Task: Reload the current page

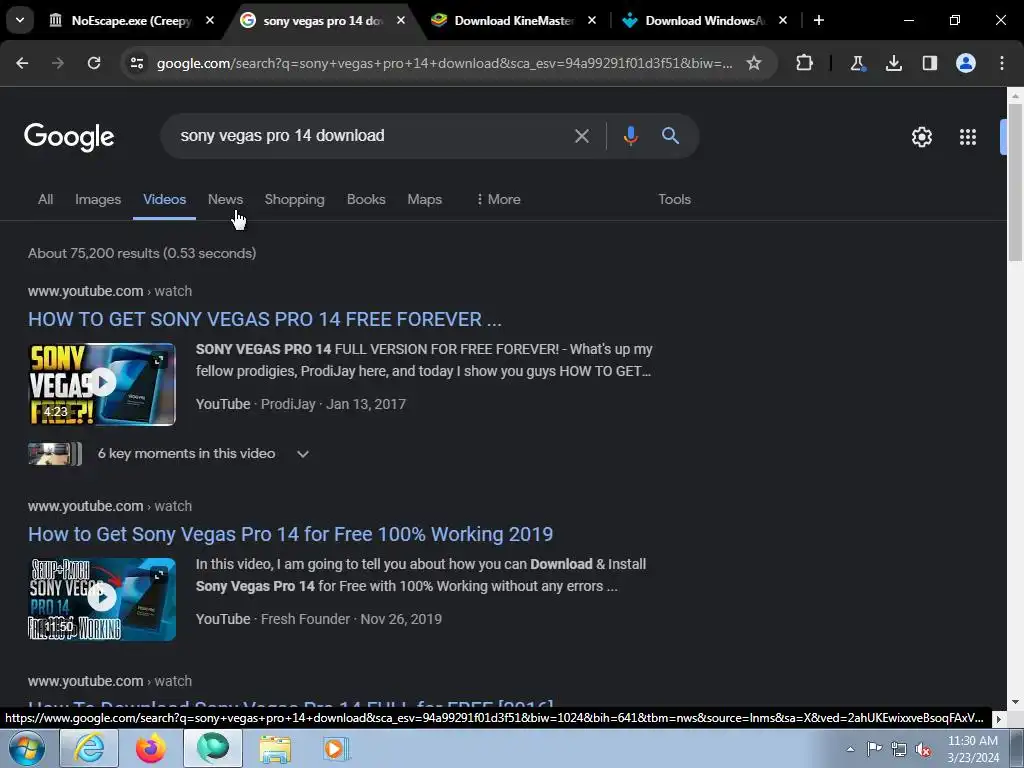Action: (94, 63)
